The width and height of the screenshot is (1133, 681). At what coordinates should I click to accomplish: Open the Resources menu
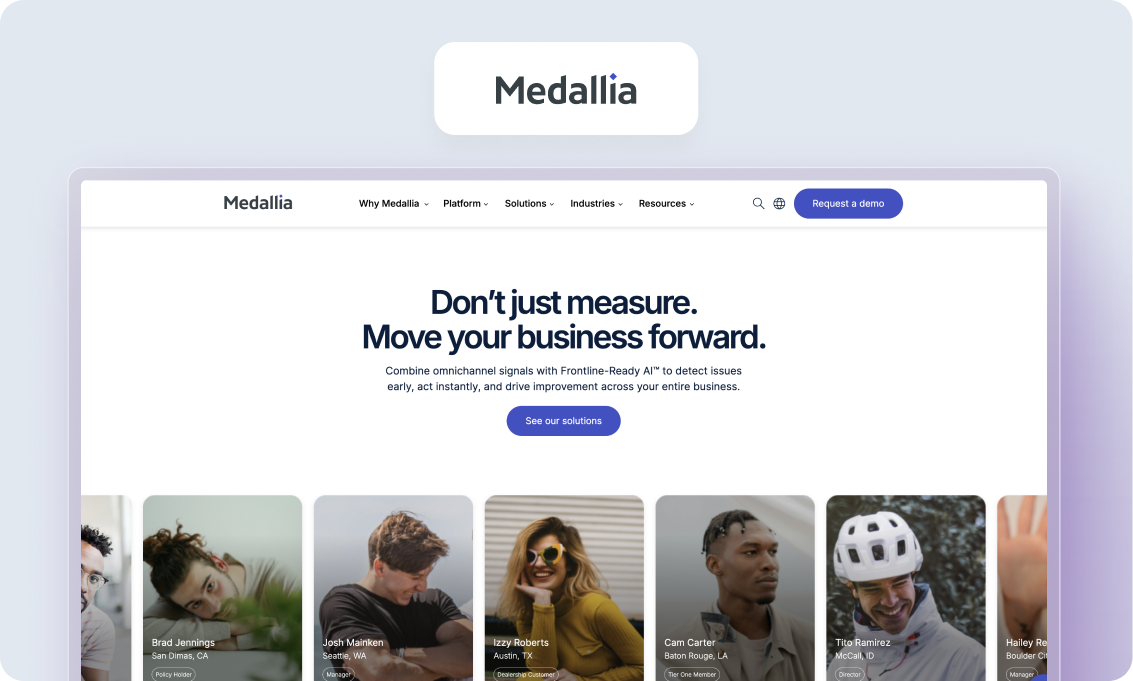(x=666, y=204)
